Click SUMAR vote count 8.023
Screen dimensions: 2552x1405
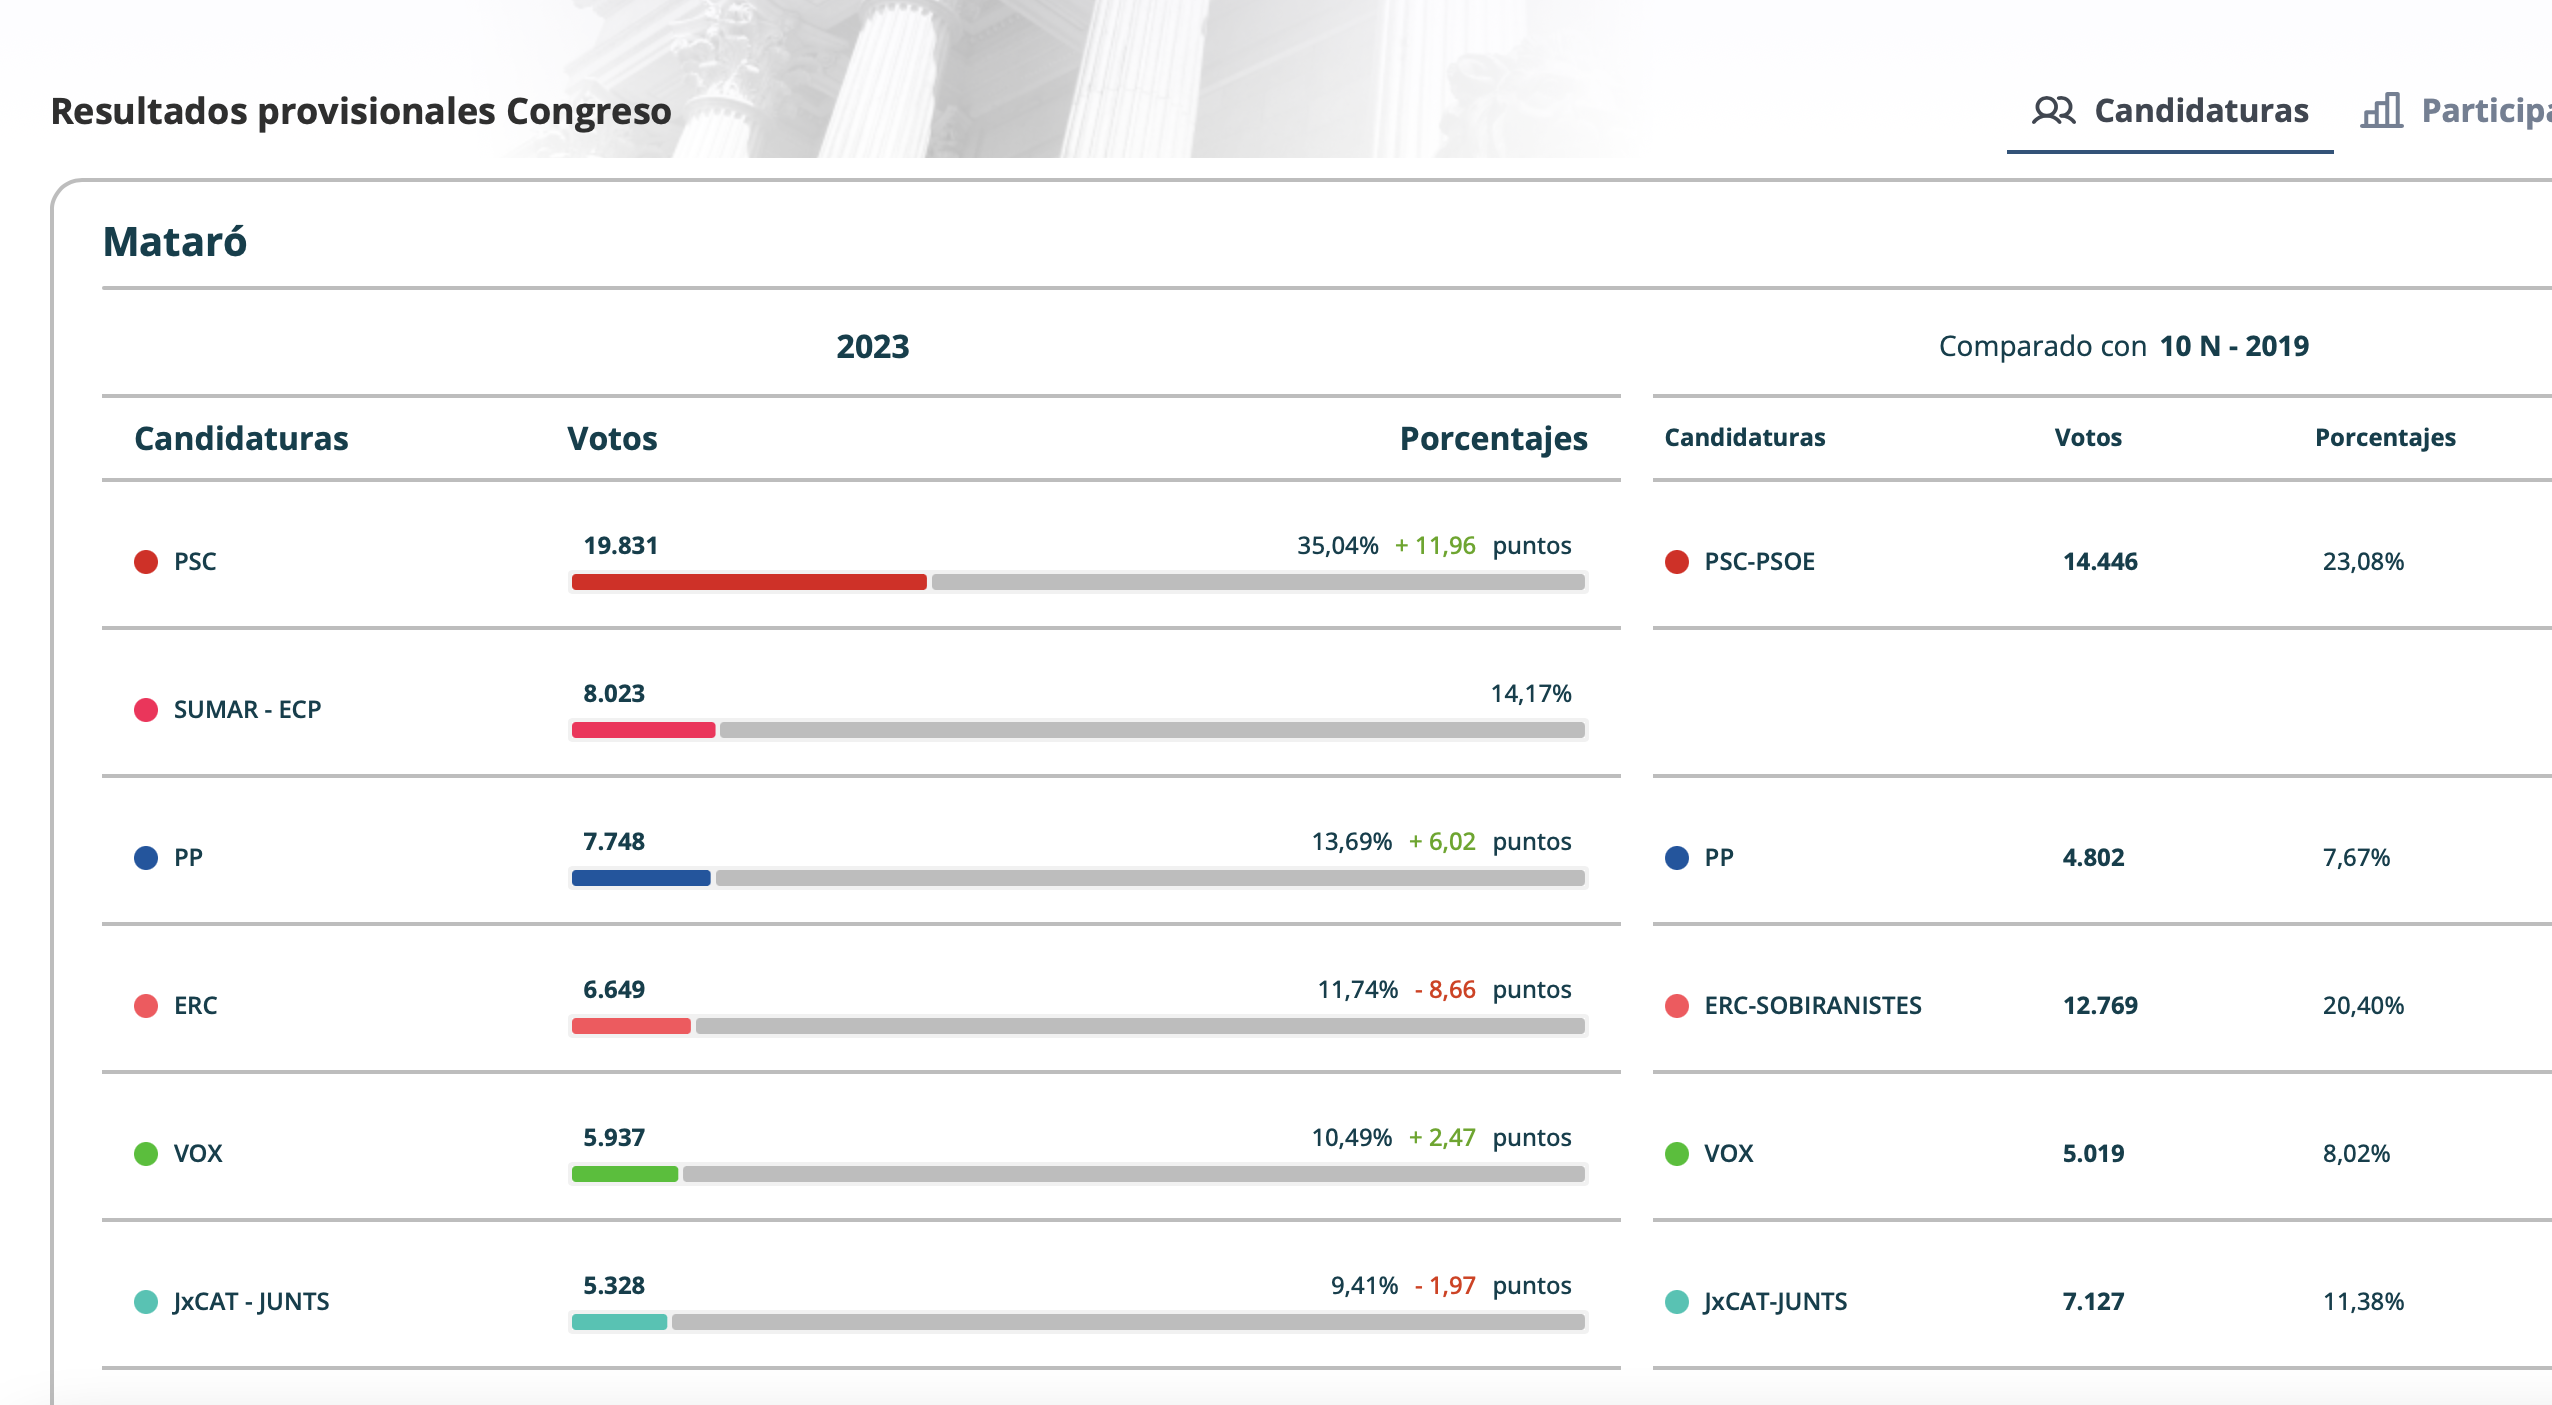[x=614, y=694]
